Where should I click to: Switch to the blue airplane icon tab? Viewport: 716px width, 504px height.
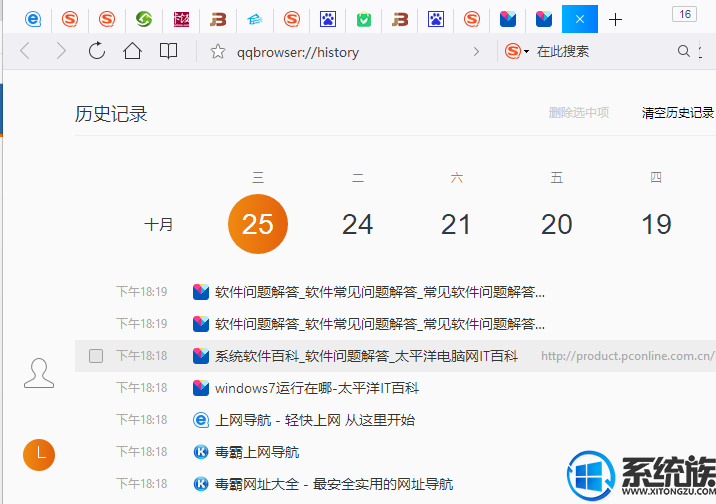255,19
